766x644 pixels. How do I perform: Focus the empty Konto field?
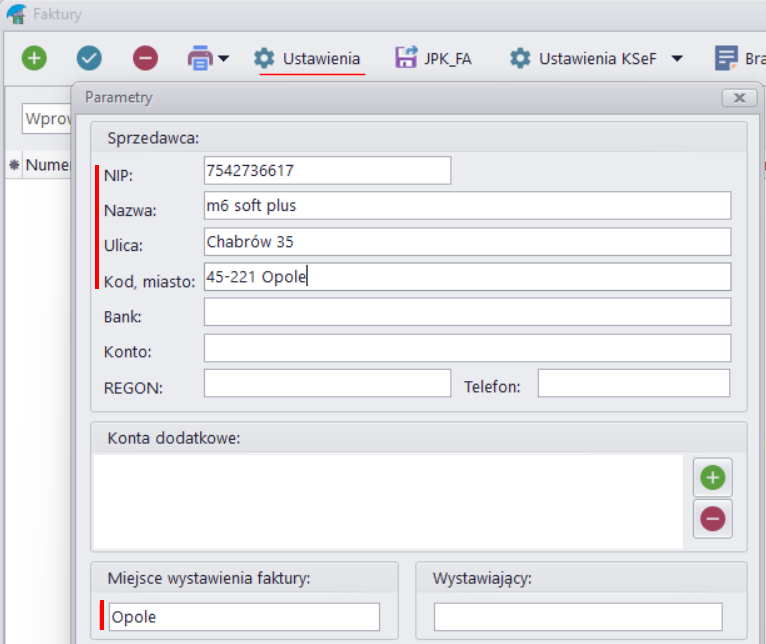[x=467, y=348]
